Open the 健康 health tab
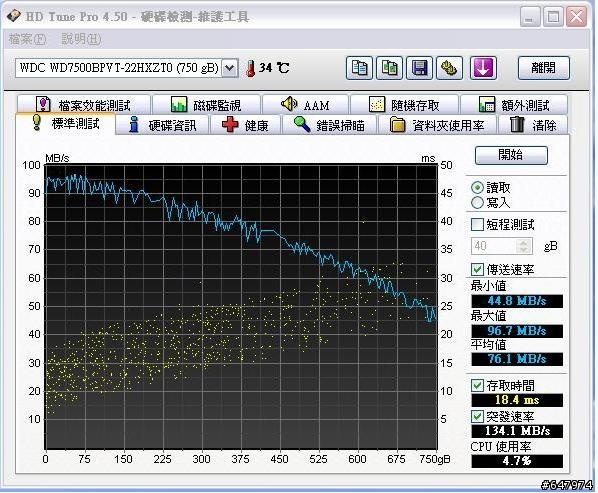 [x=246, y=125]
